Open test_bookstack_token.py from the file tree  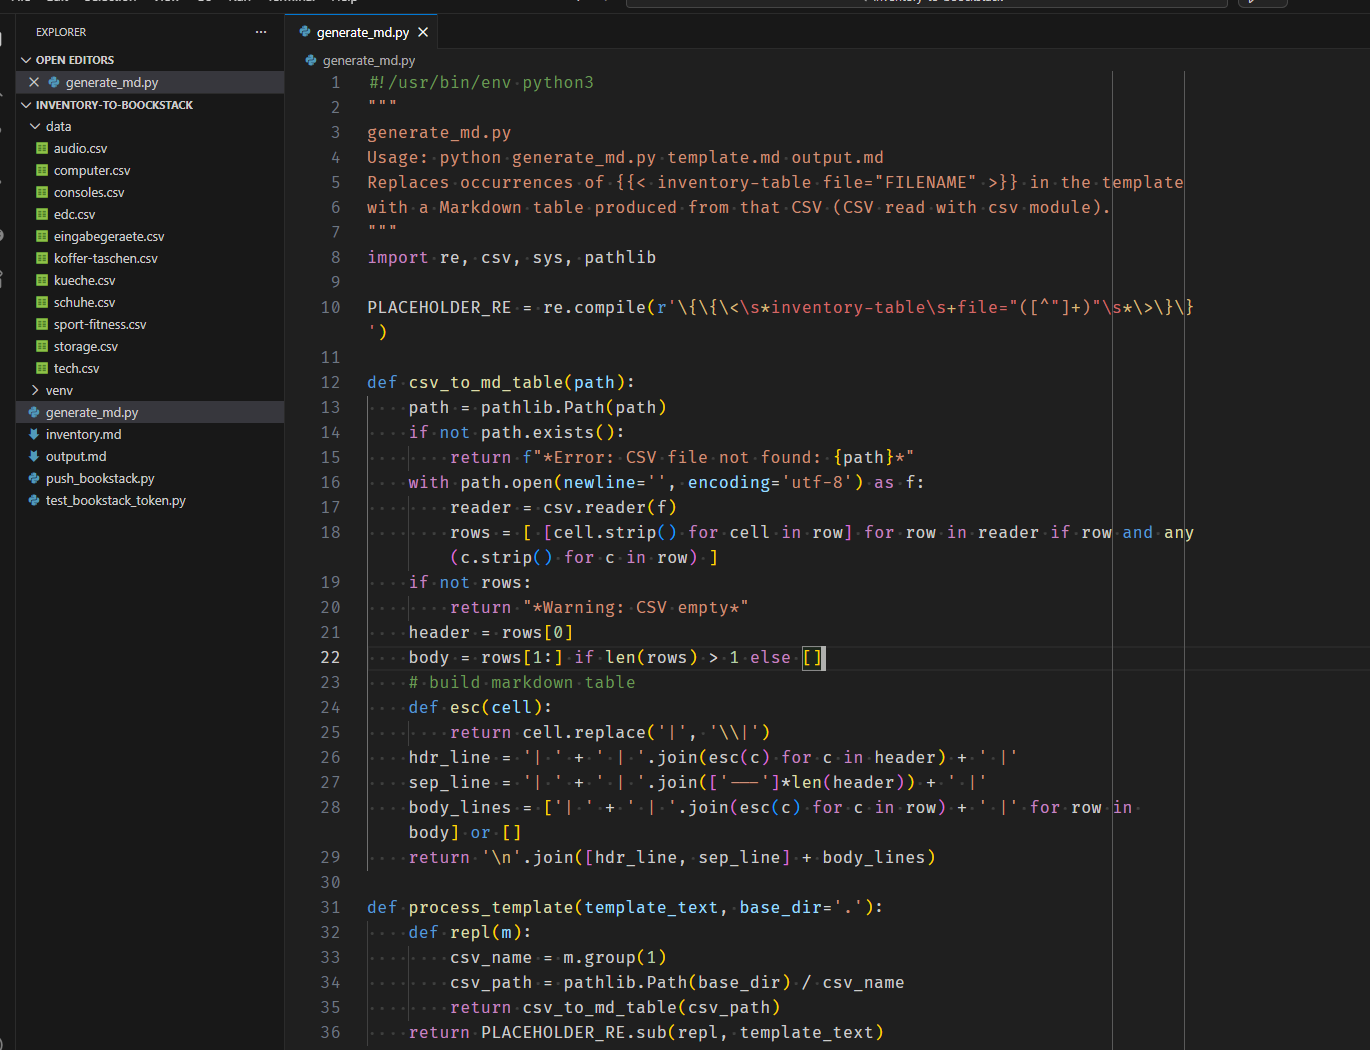tap(115, 500)
